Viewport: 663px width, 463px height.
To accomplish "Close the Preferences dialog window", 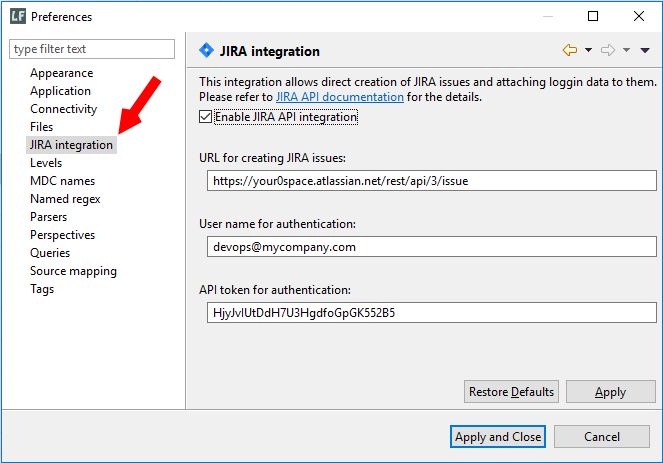I will [639, 16].
